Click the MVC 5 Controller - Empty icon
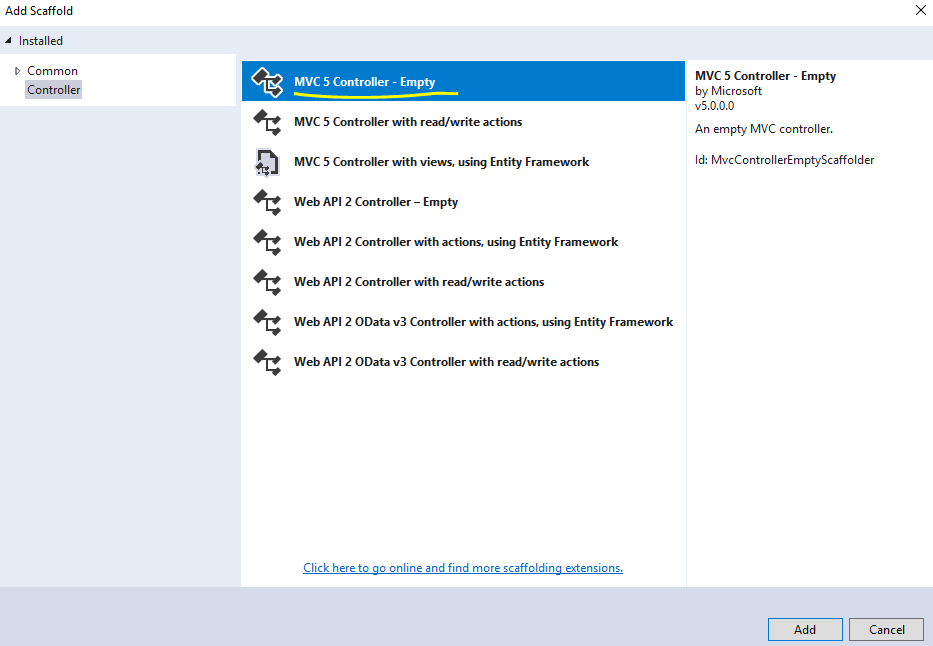 coord(267,81)
